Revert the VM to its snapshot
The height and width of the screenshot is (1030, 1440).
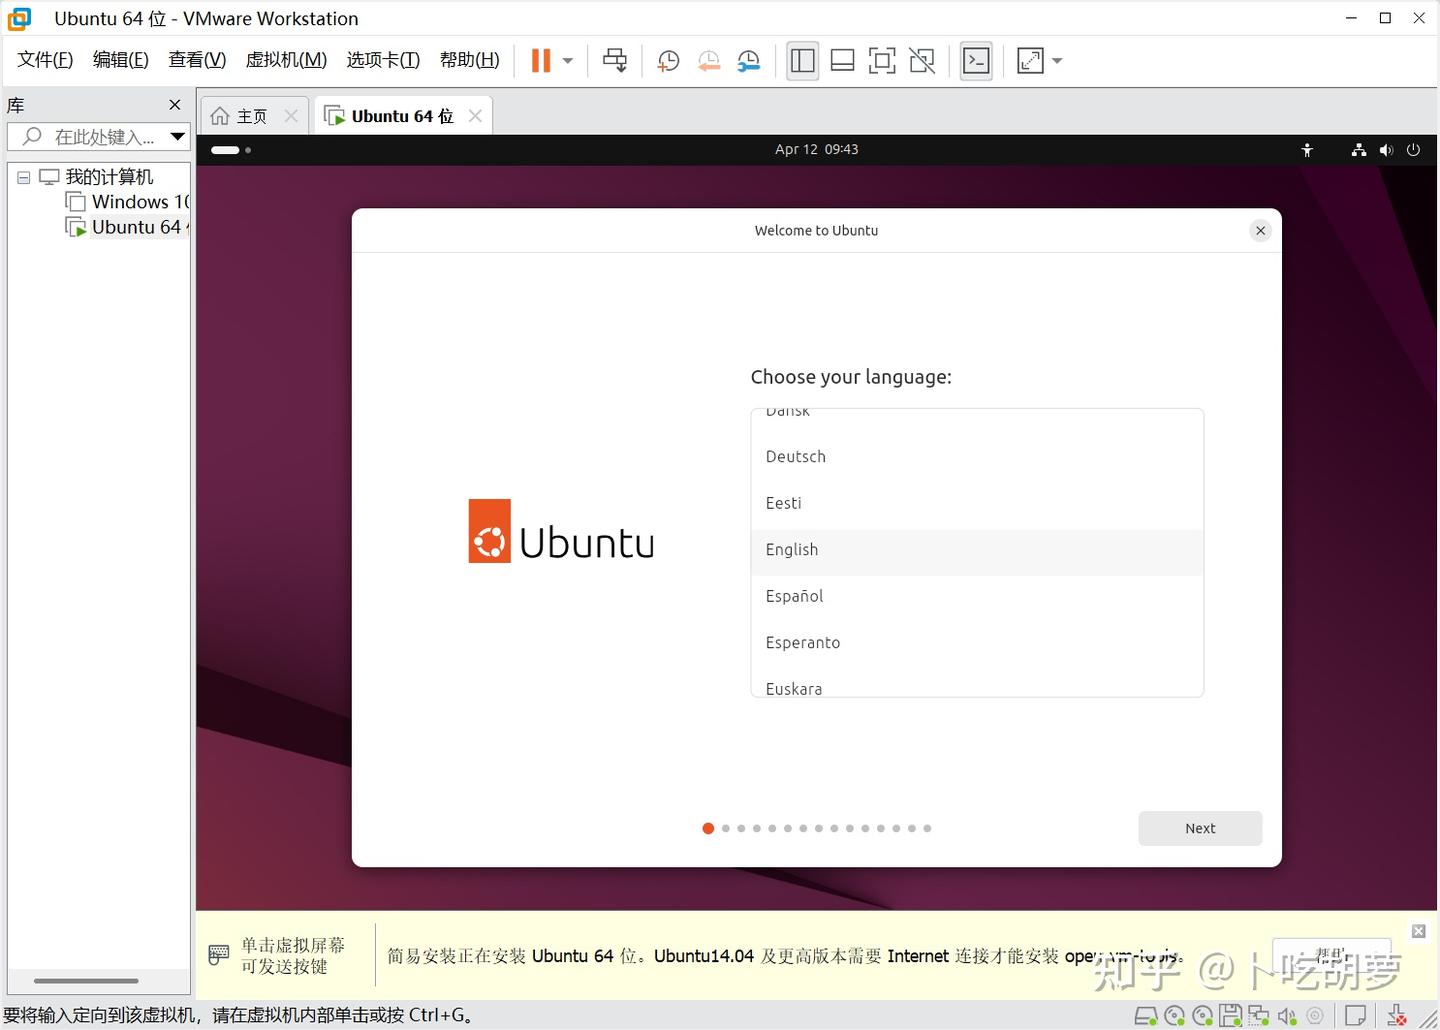(x=709, y=60)
